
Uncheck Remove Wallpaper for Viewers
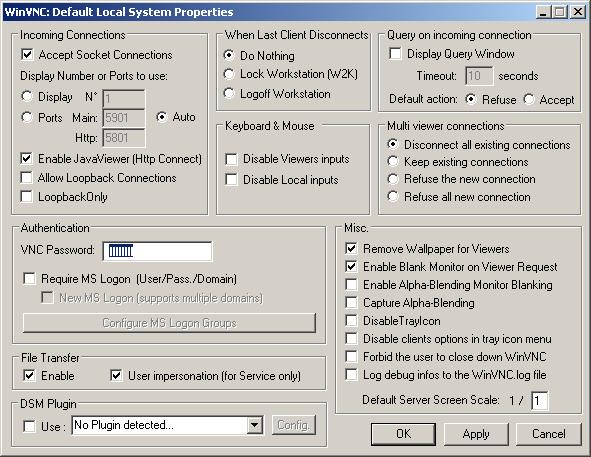[x=351, y=248]
